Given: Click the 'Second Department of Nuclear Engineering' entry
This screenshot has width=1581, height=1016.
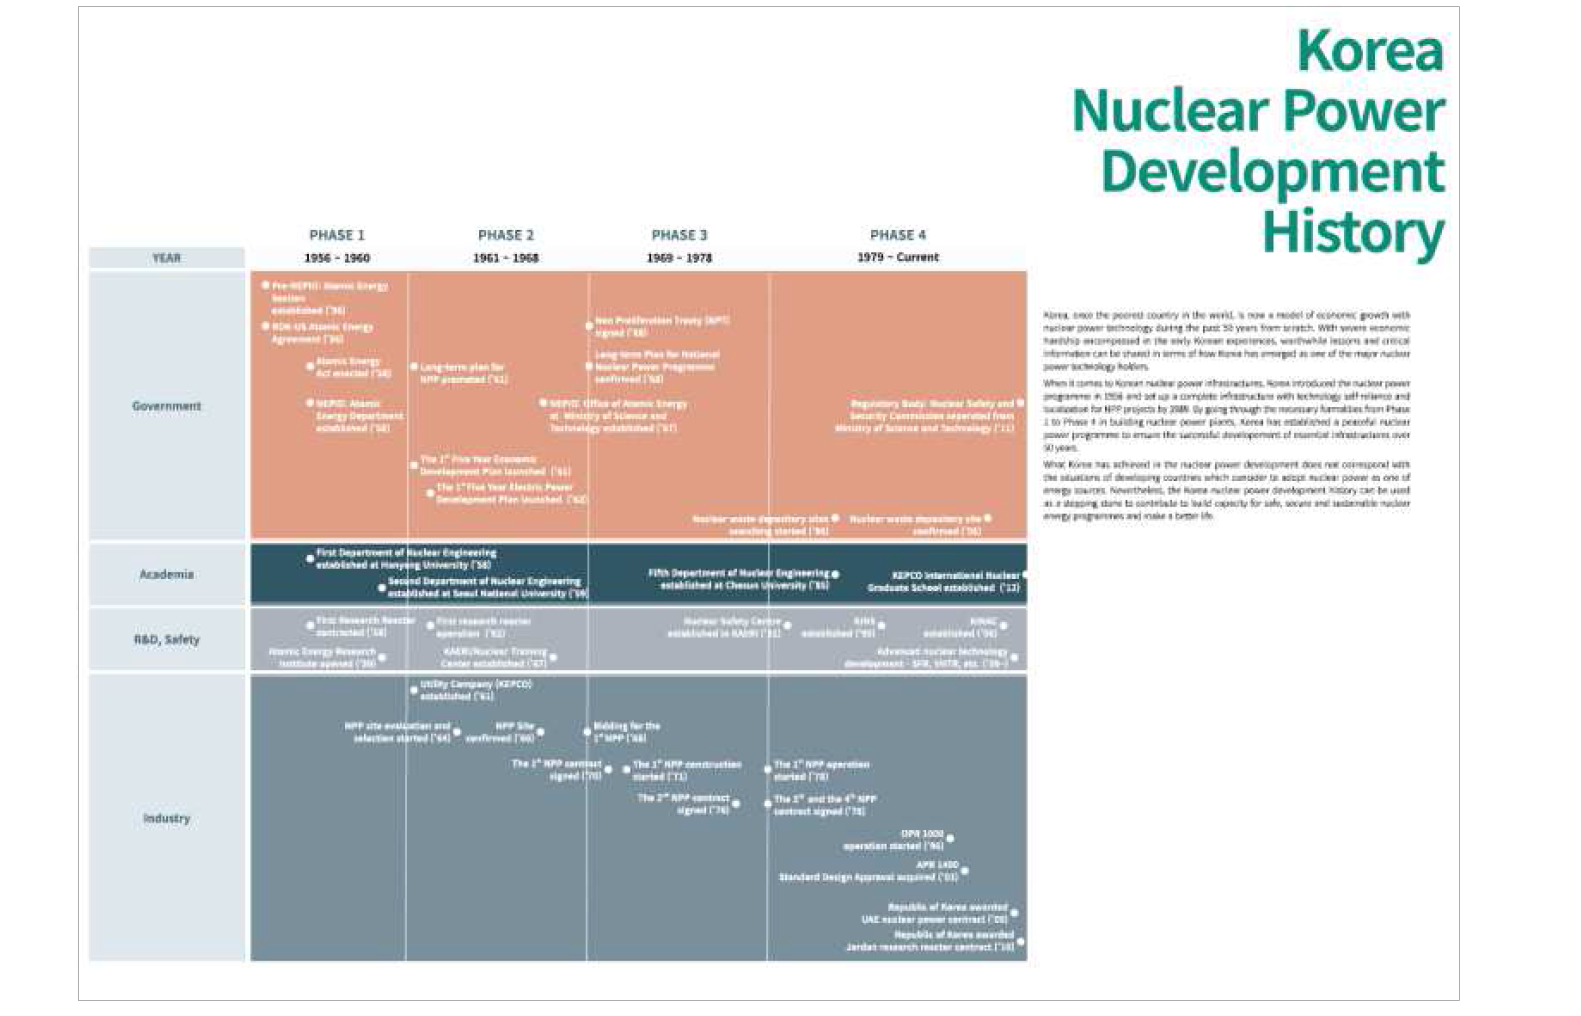Looking at the screenshot, I should coord(484,587).
